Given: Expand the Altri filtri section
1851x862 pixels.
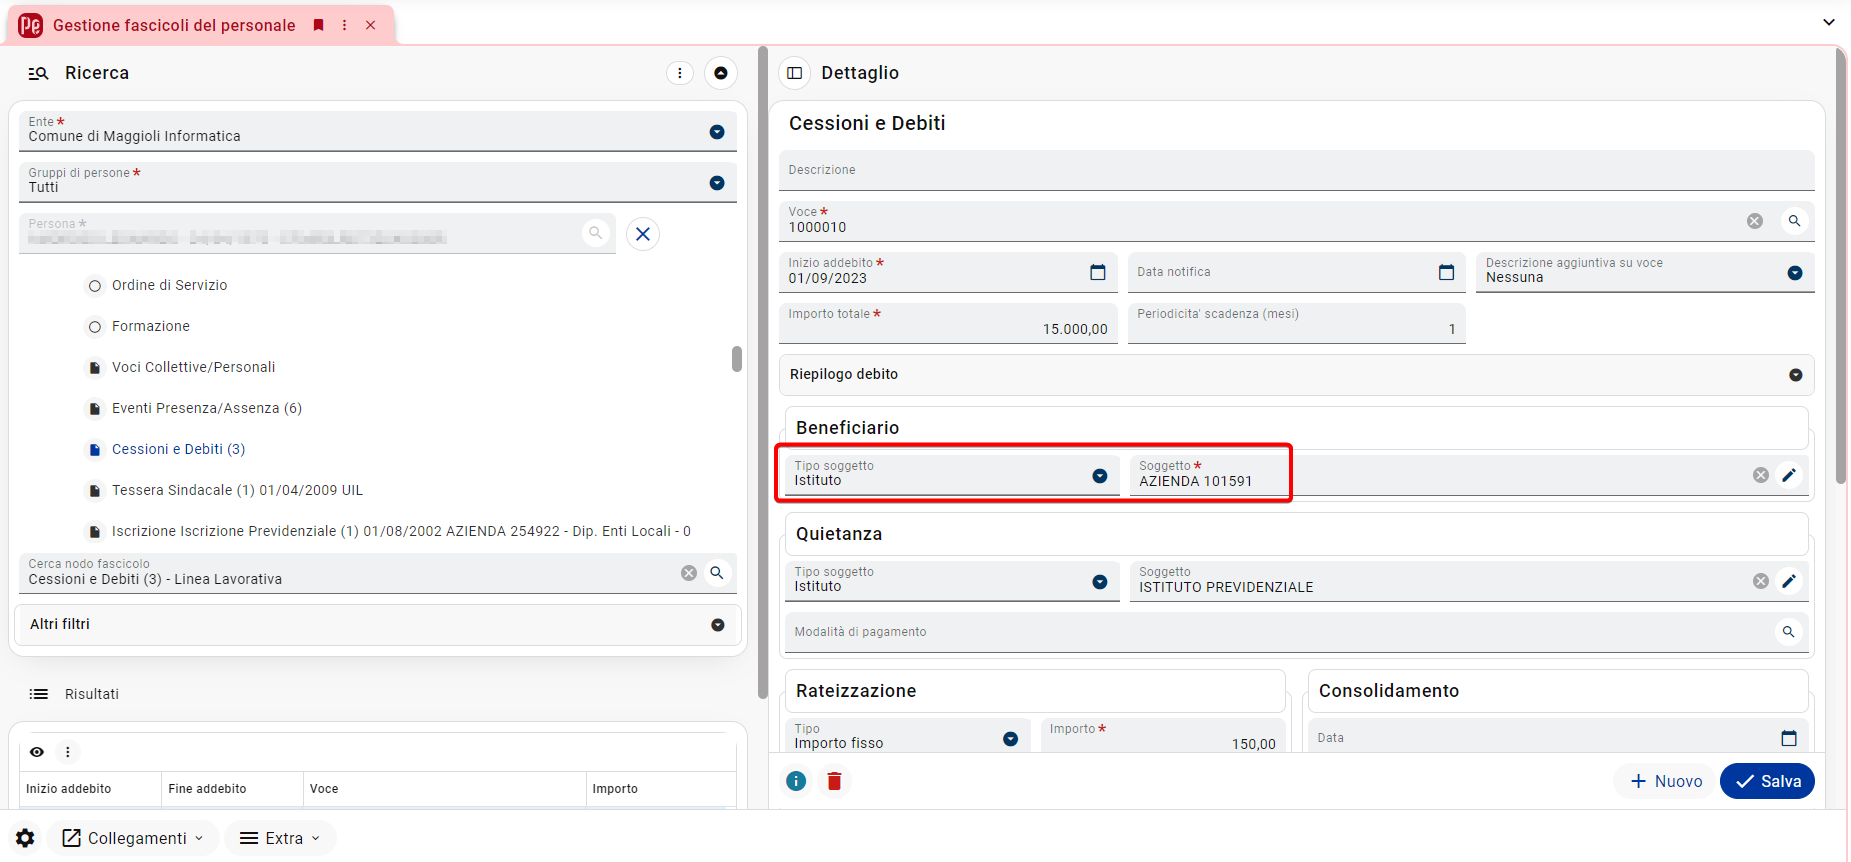Looking at the screenshot, I should [378, 625].
